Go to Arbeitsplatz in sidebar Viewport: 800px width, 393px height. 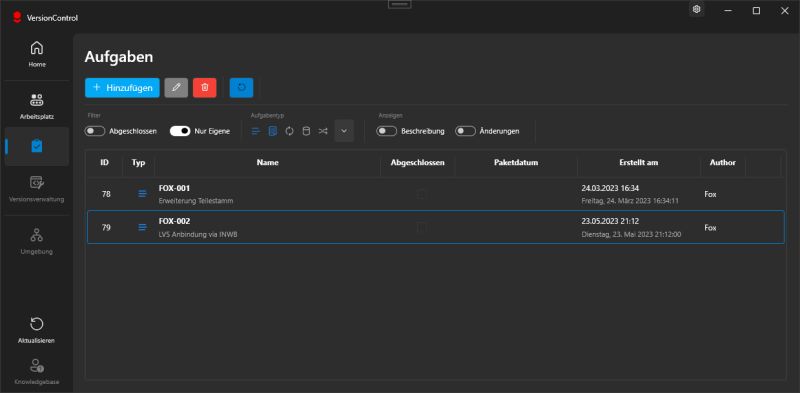[37, 106]
